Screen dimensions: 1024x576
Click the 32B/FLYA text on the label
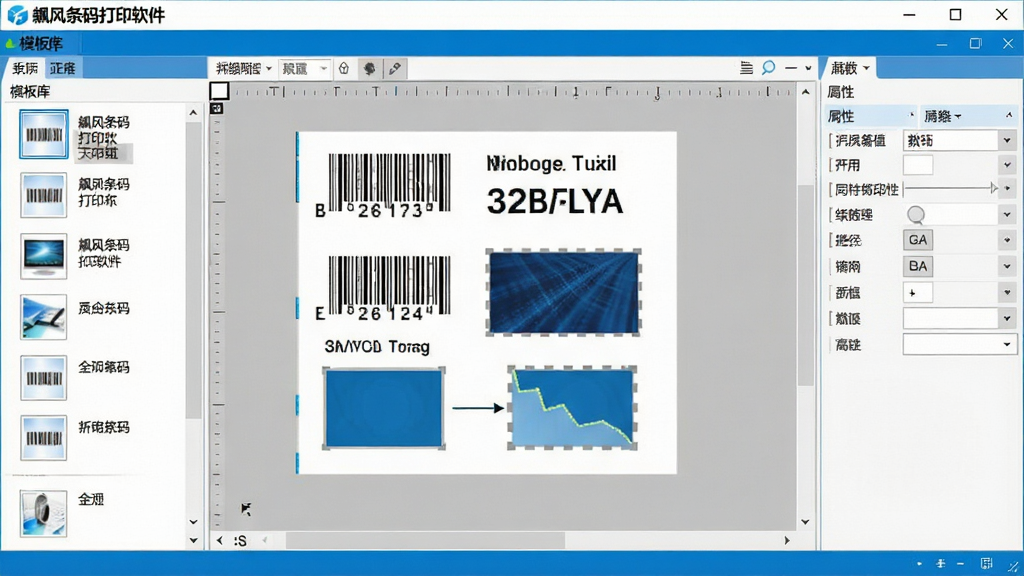pos(554,201)
